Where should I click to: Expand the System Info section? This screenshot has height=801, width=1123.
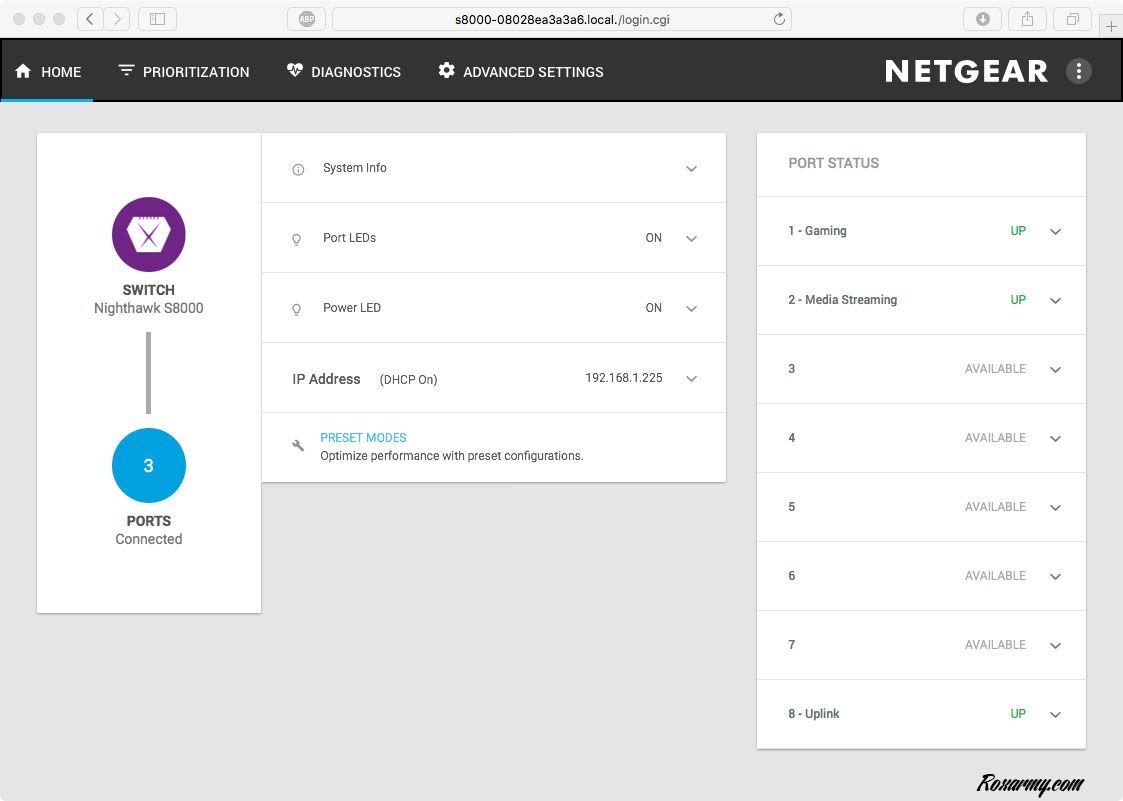tap(691, 169)
